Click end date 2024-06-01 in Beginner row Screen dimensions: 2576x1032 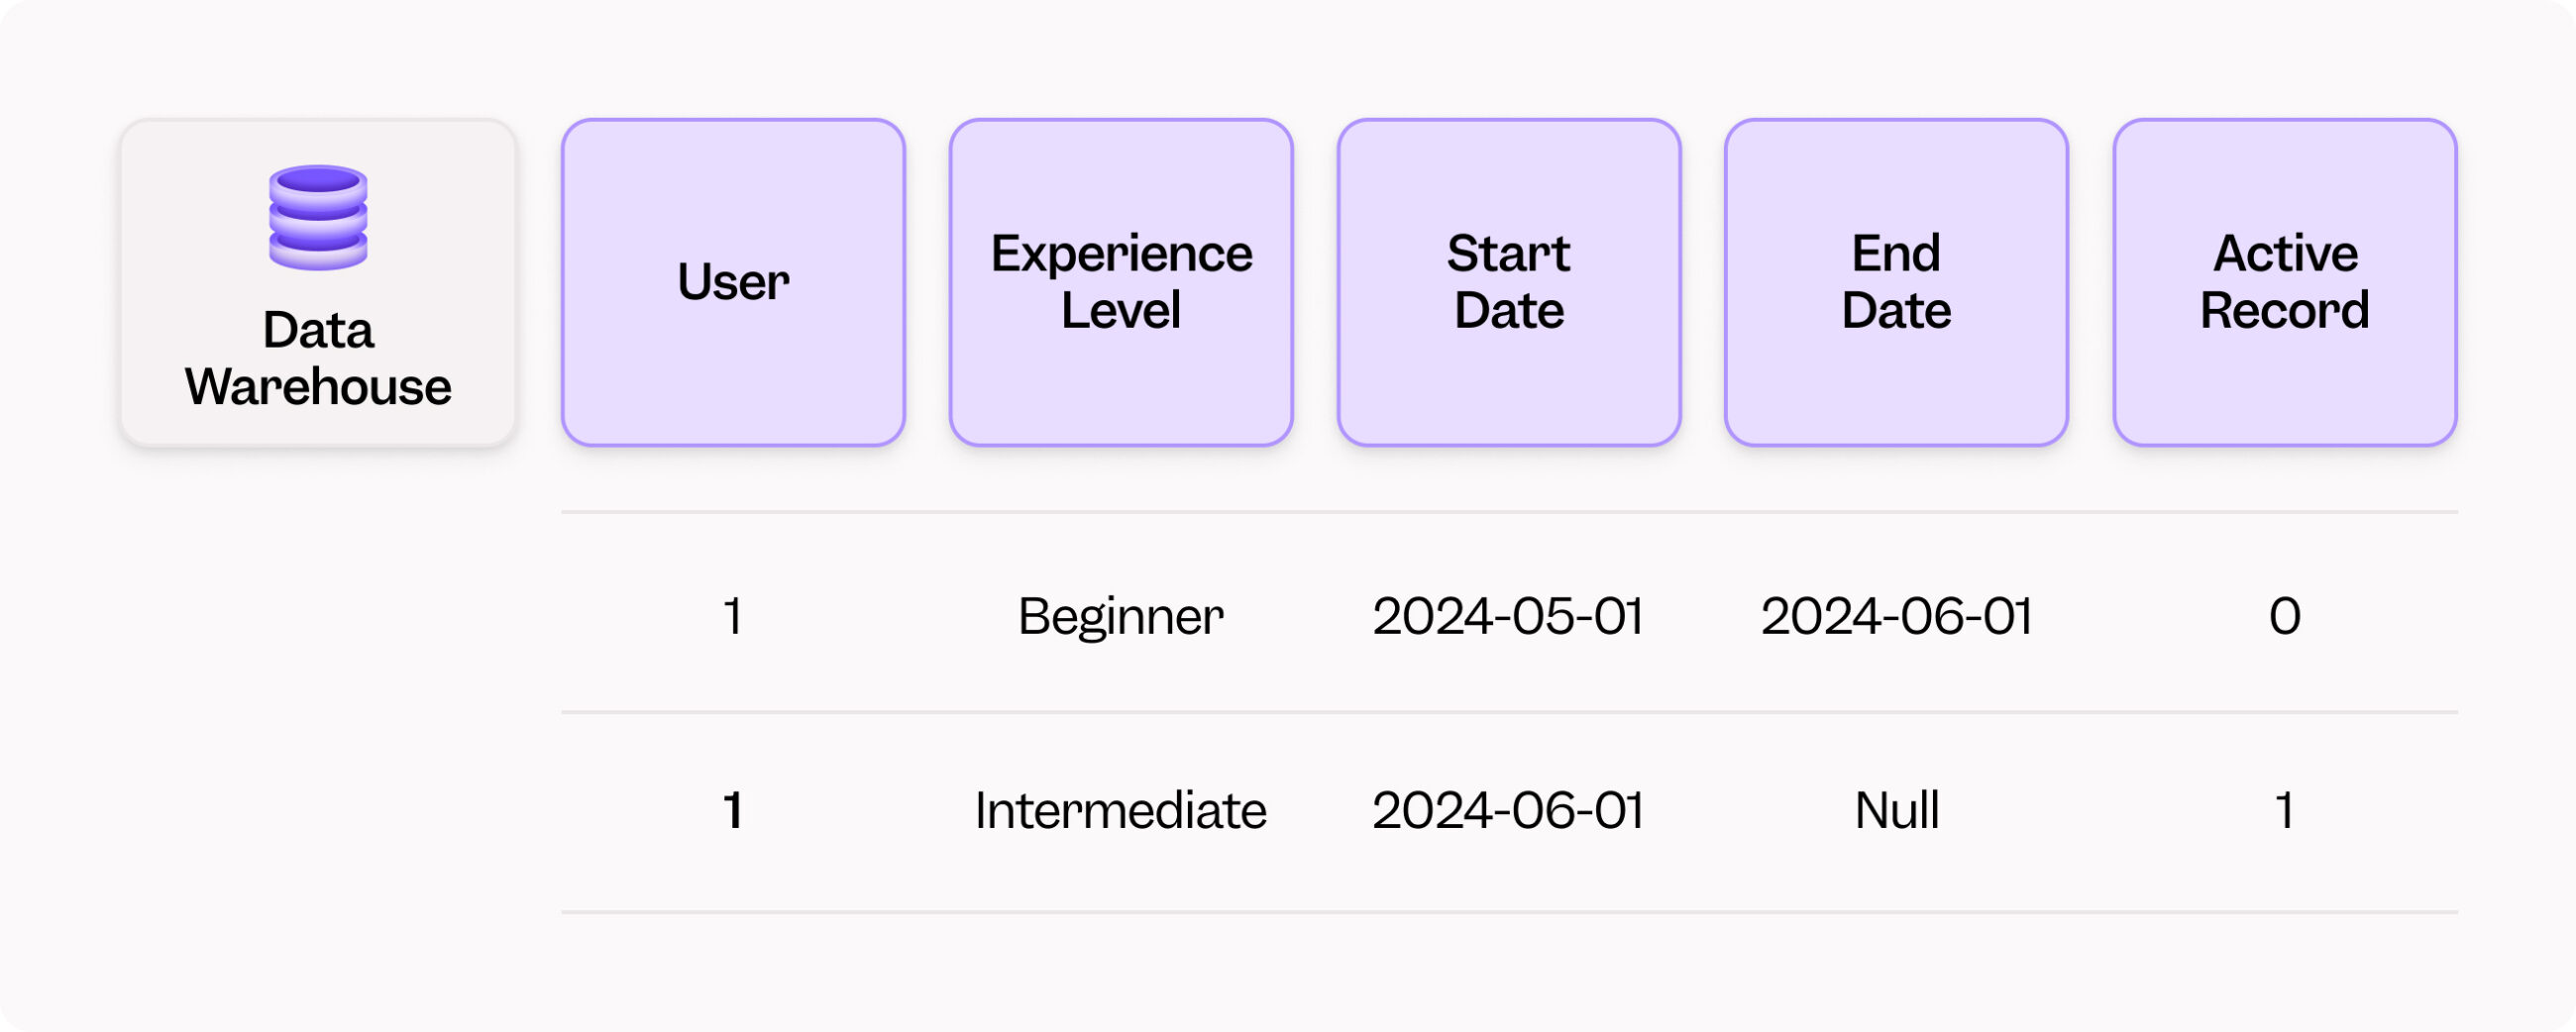pos(1897,616)
